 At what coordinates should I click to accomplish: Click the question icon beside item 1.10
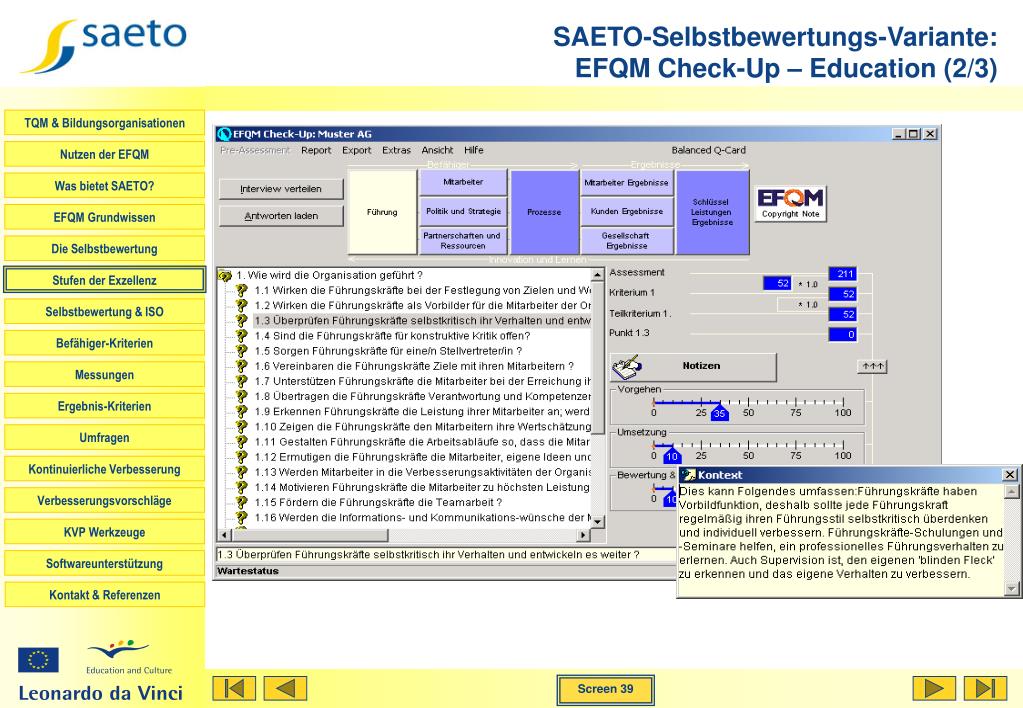click(241, 427)
